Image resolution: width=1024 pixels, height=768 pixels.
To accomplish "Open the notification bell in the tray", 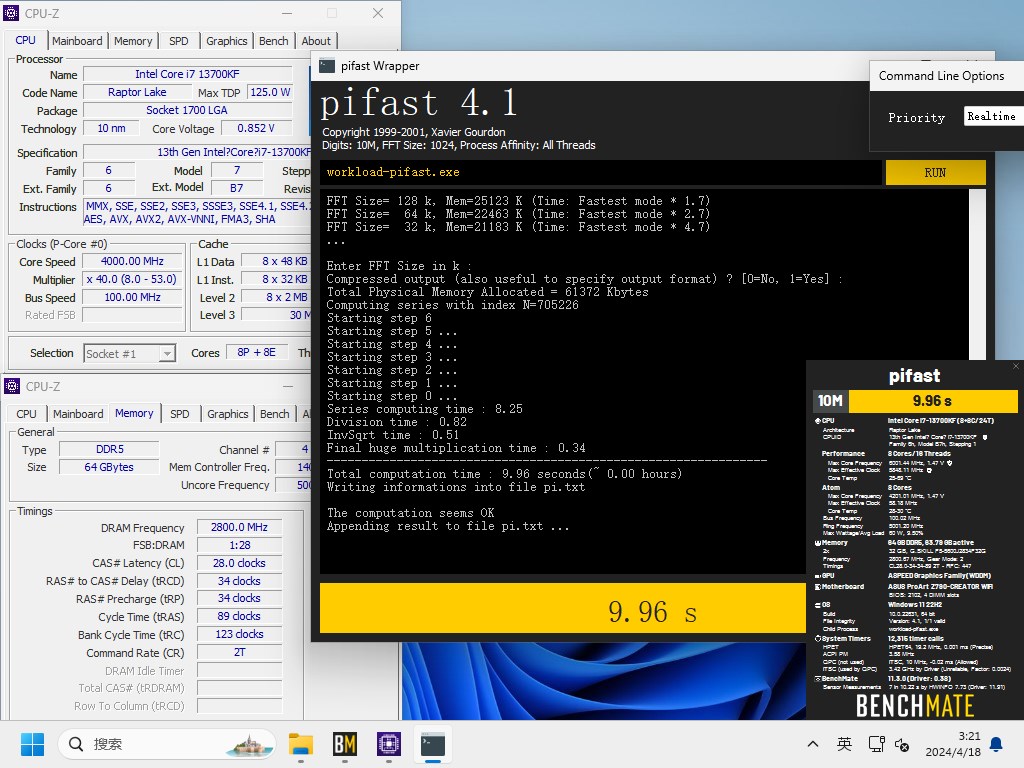I will click(997, 744).
